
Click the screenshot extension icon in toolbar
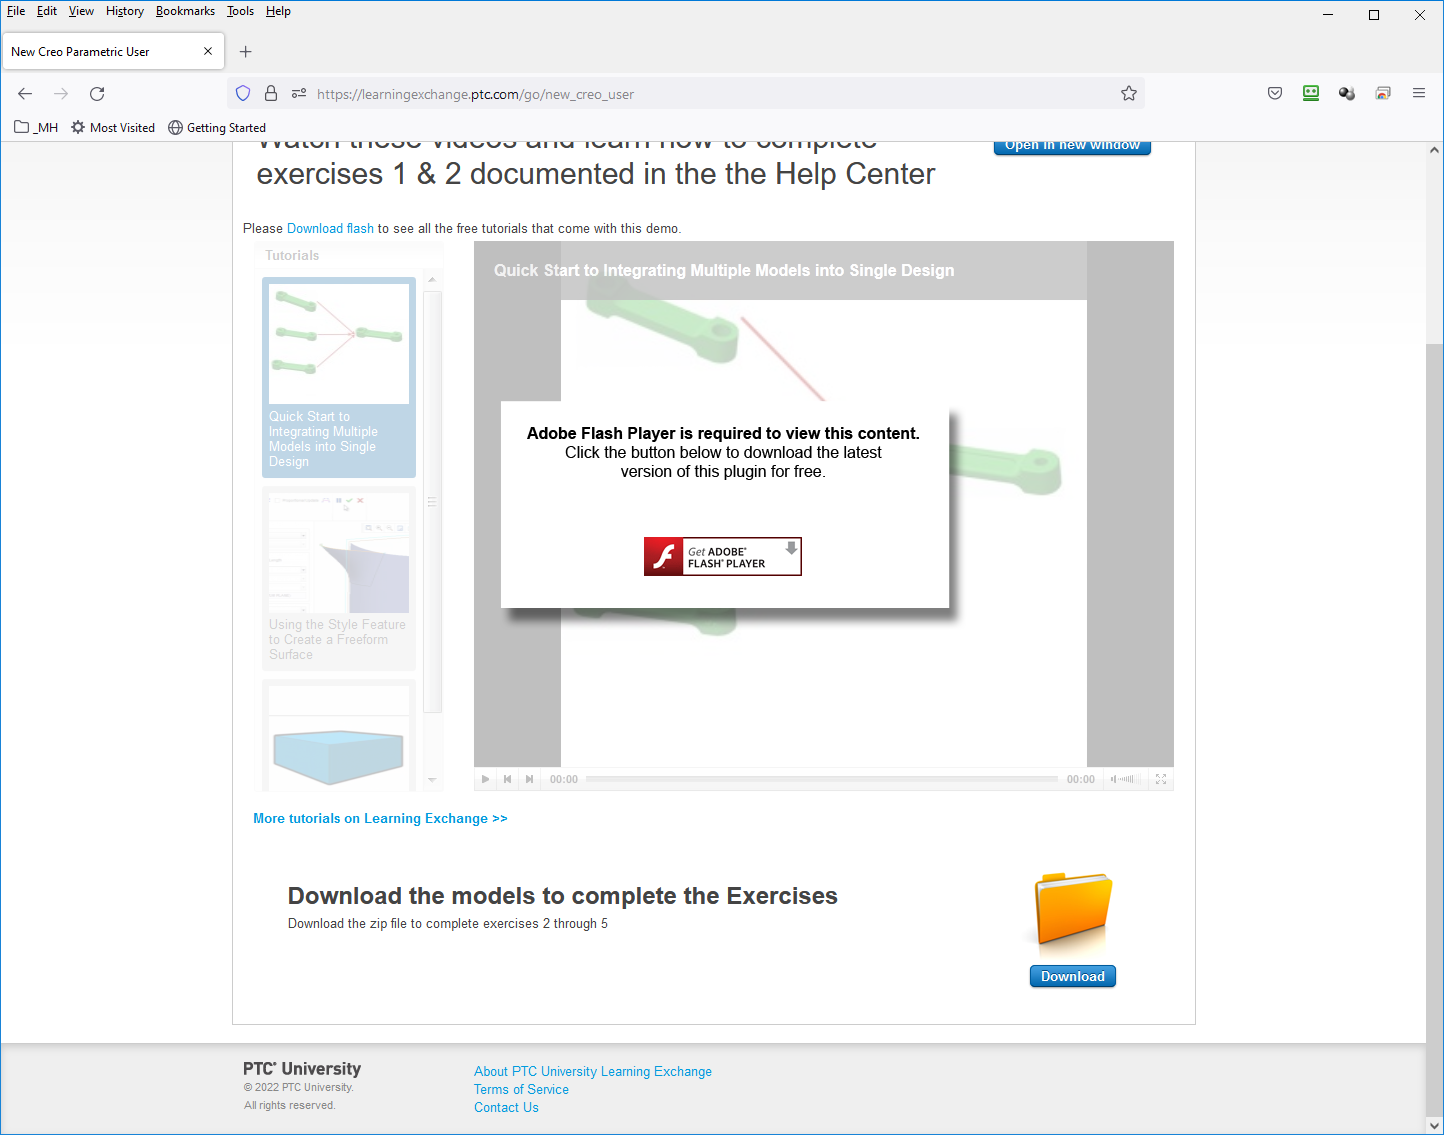click(1383, 93)
